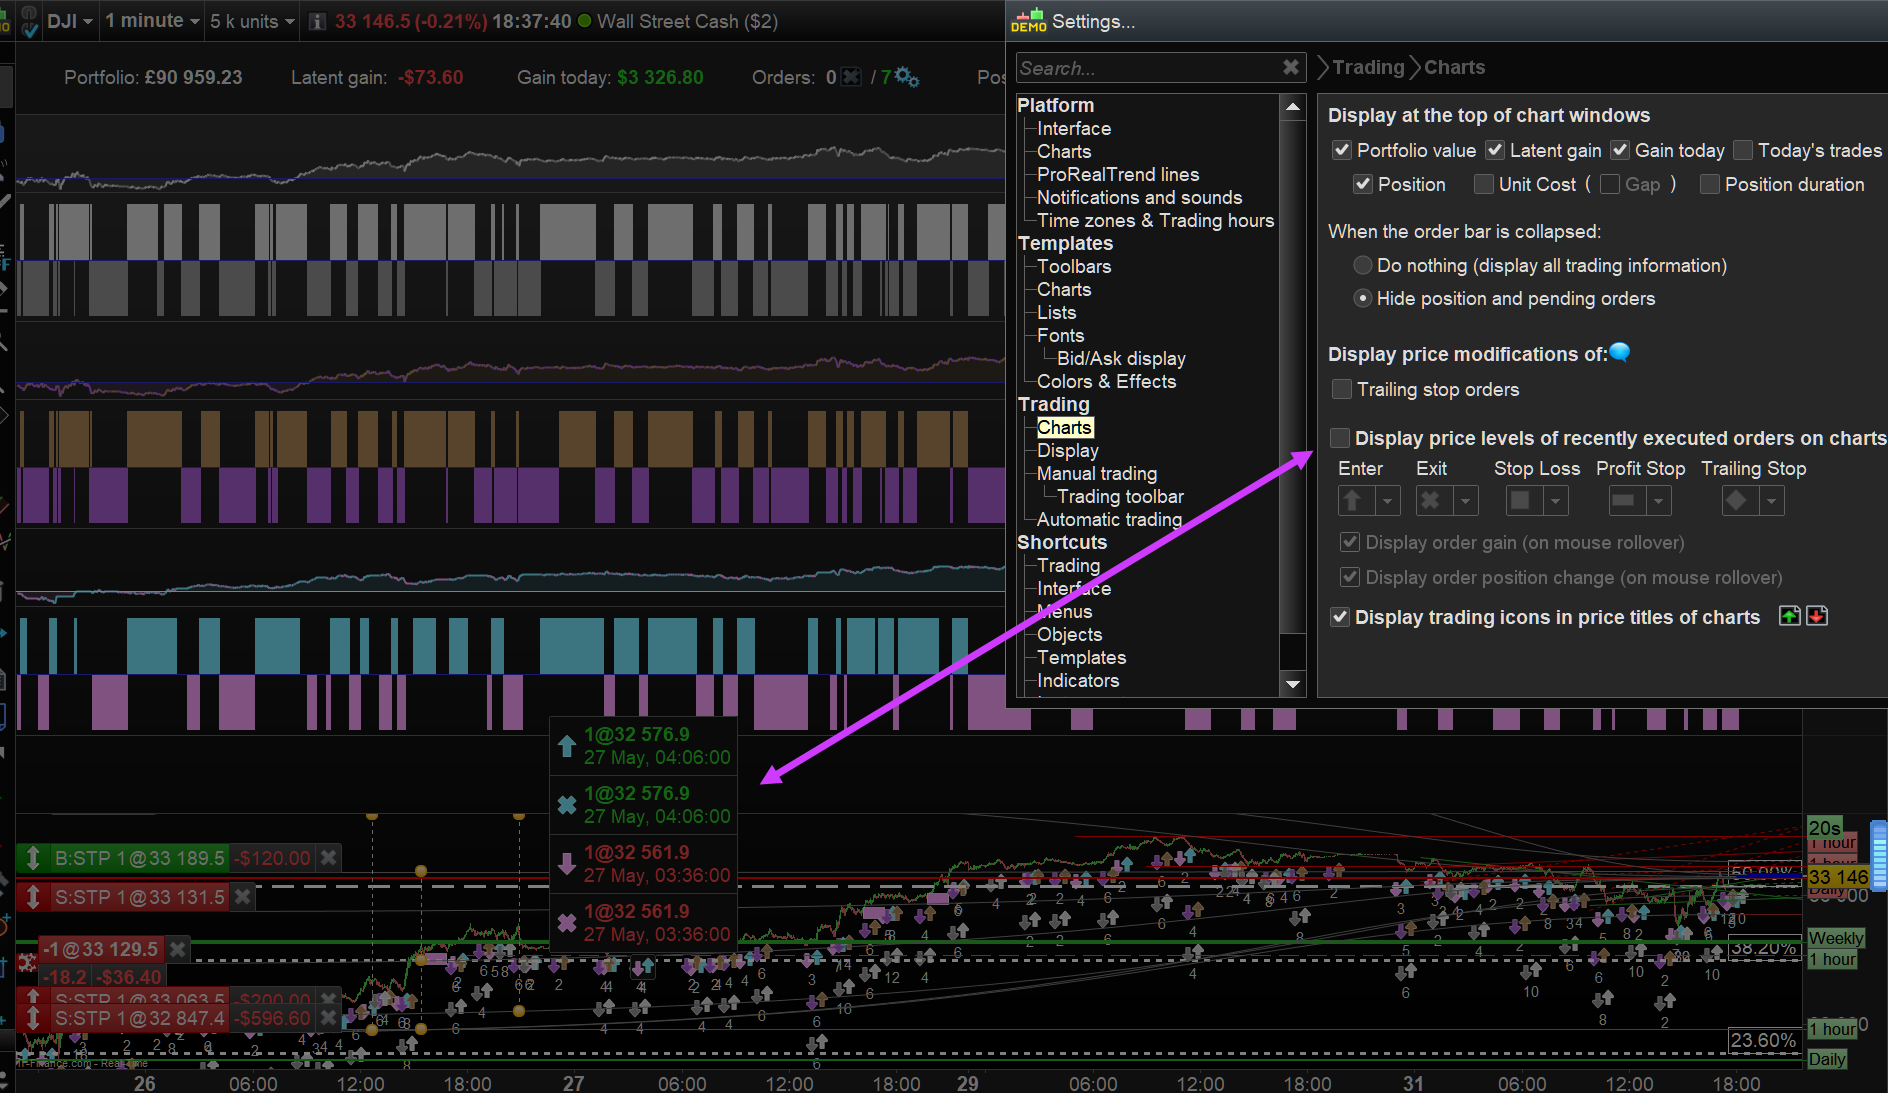This screenshot has height=1093, width=1888.
Task: Enable the Today's trades checkbox
Action: (1743, 151)
